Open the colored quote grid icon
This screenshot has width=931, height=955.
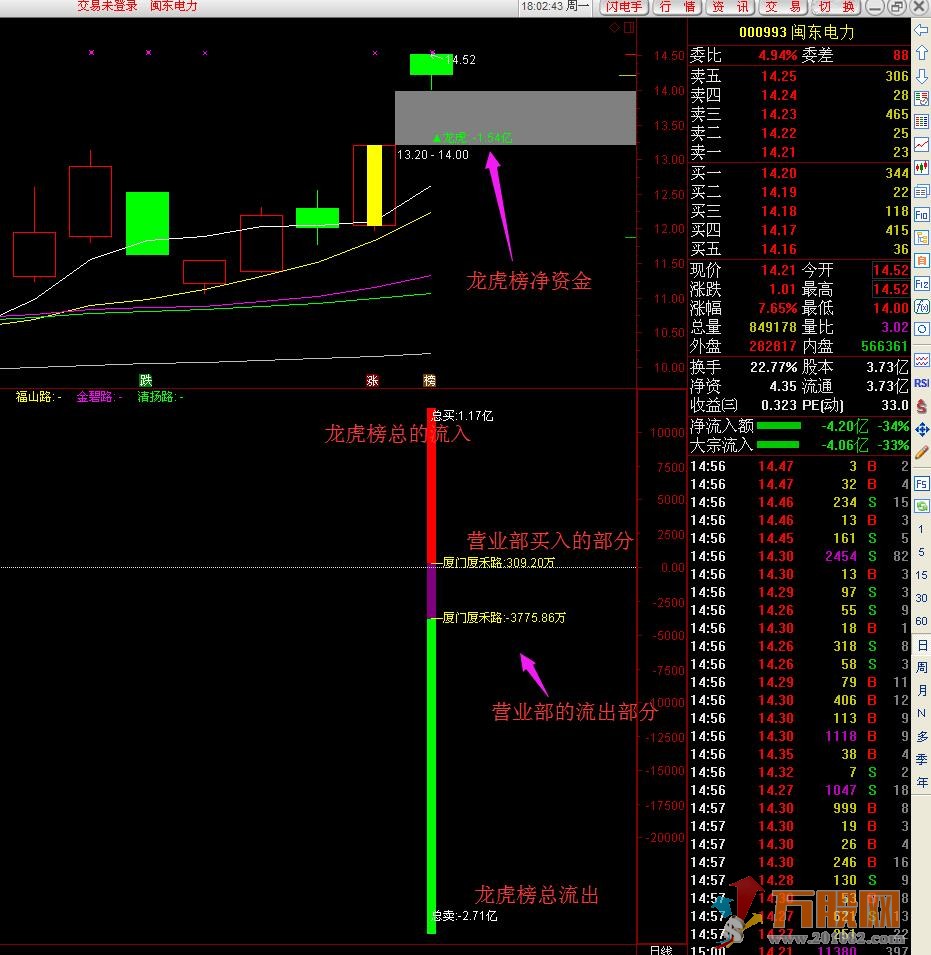coord(921,121)
